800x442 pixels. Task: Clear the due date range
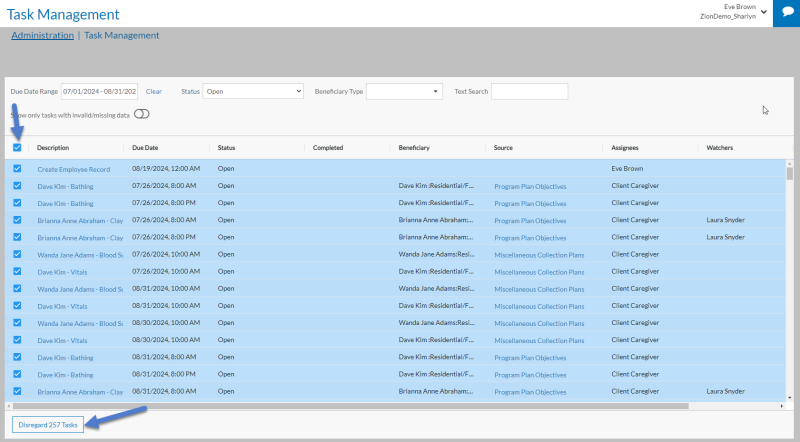(x=154, y=91)
